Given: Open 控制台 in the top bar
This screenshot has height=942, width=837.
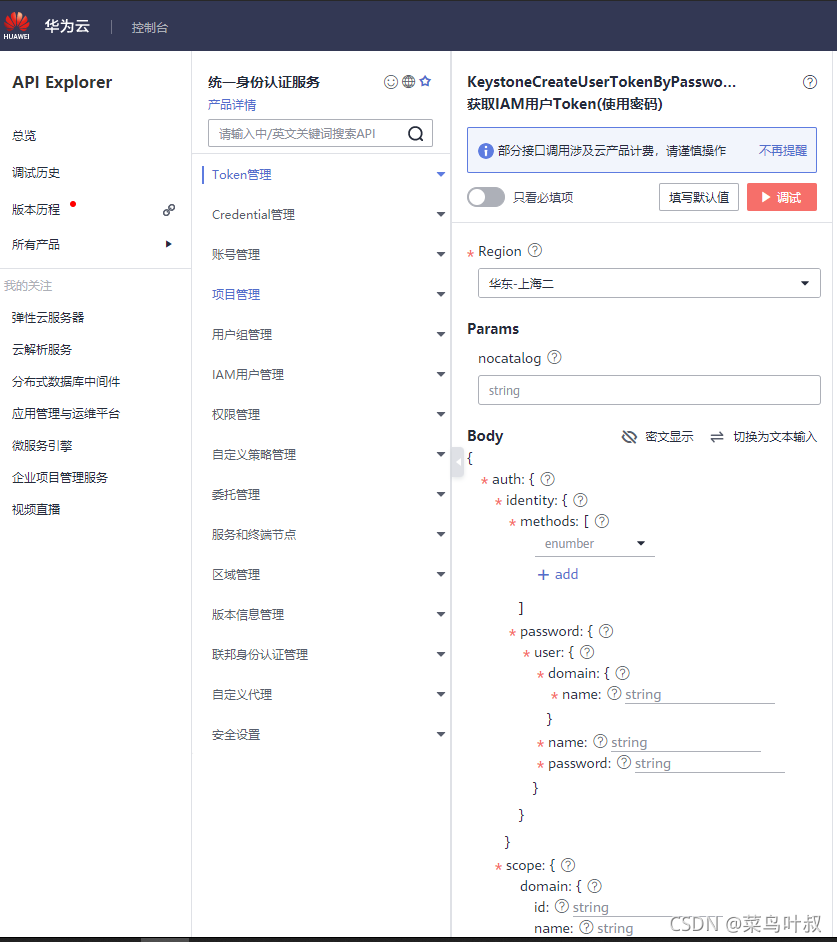Looking at the screenshot, I should (x=150, y=28).
